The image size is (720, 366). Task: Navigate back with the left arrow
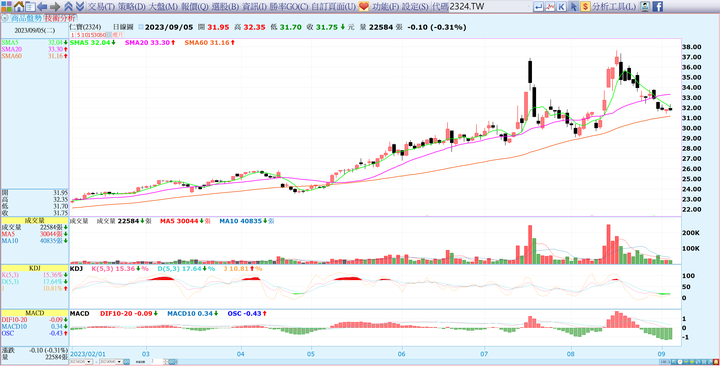[x=42, y=6]
